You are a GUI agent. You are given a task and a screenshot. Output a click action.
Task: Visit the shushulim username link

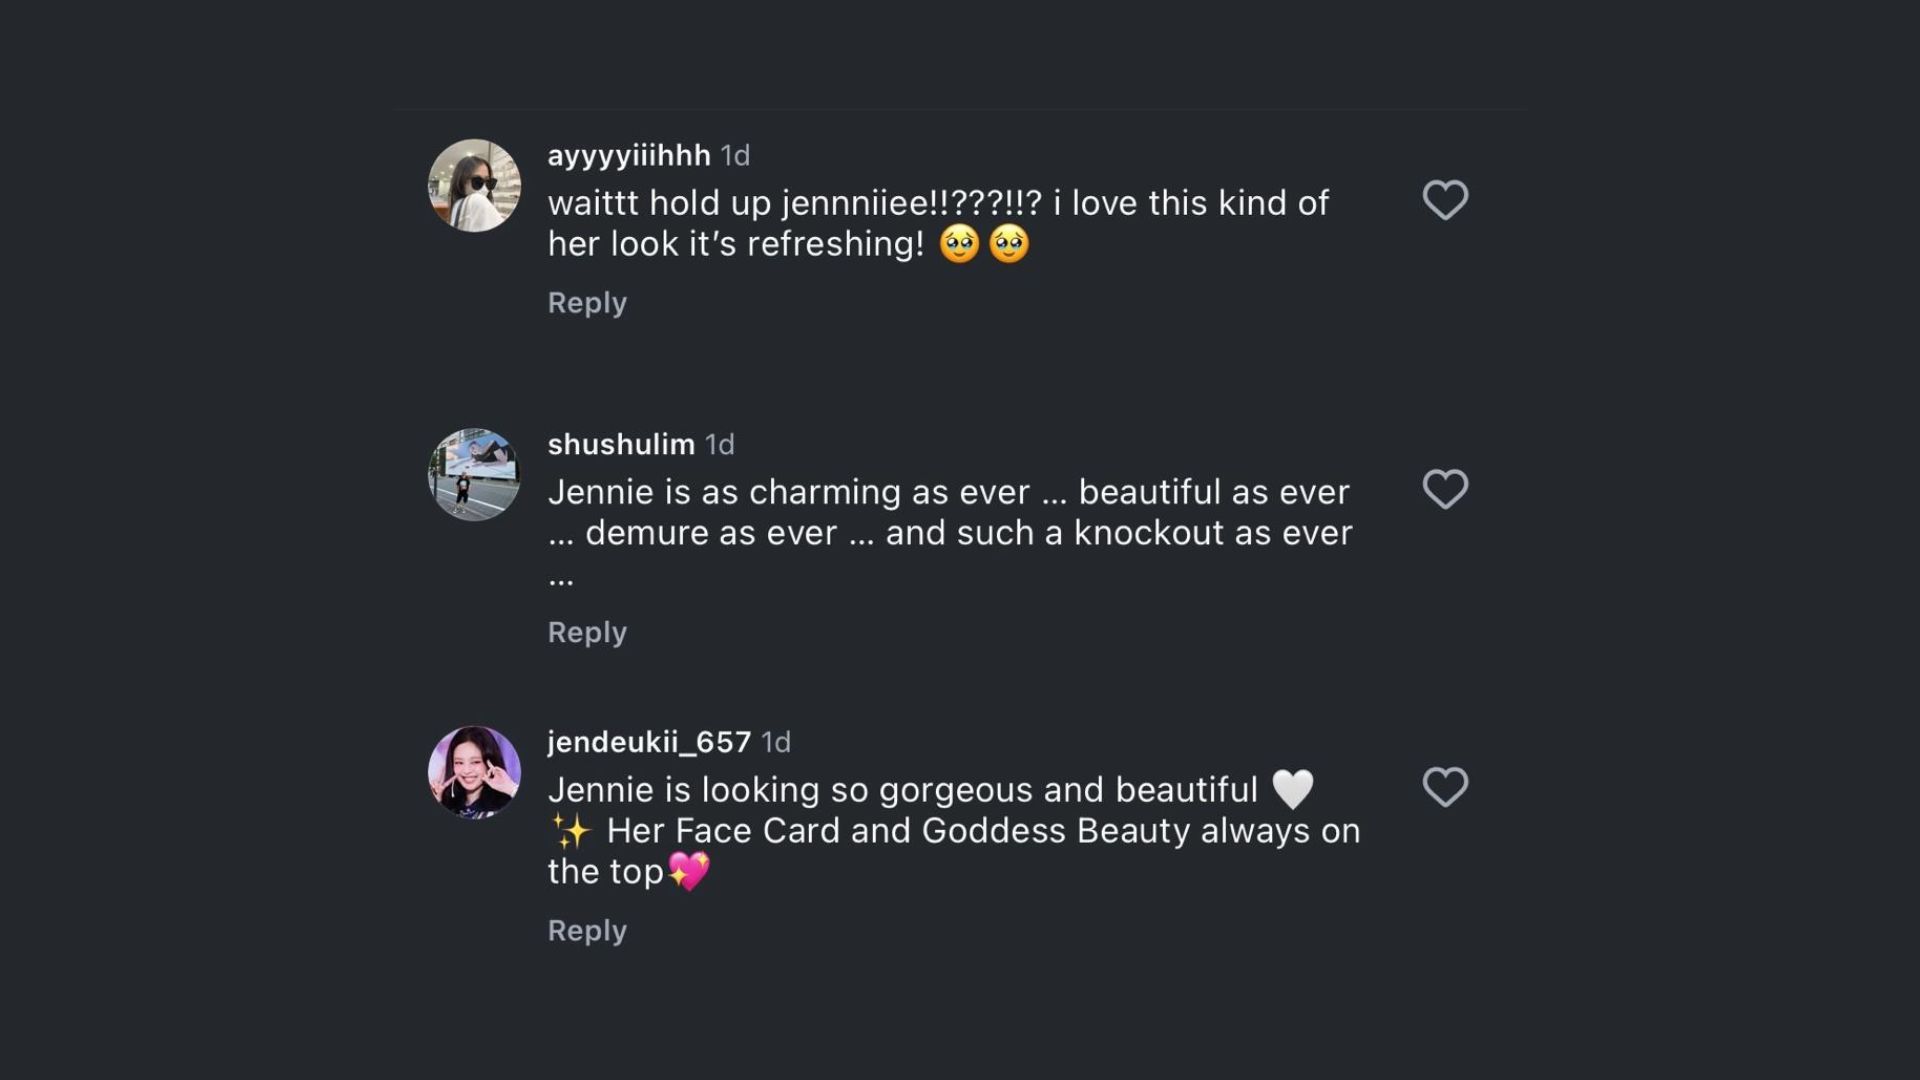[x=621, y=445]
